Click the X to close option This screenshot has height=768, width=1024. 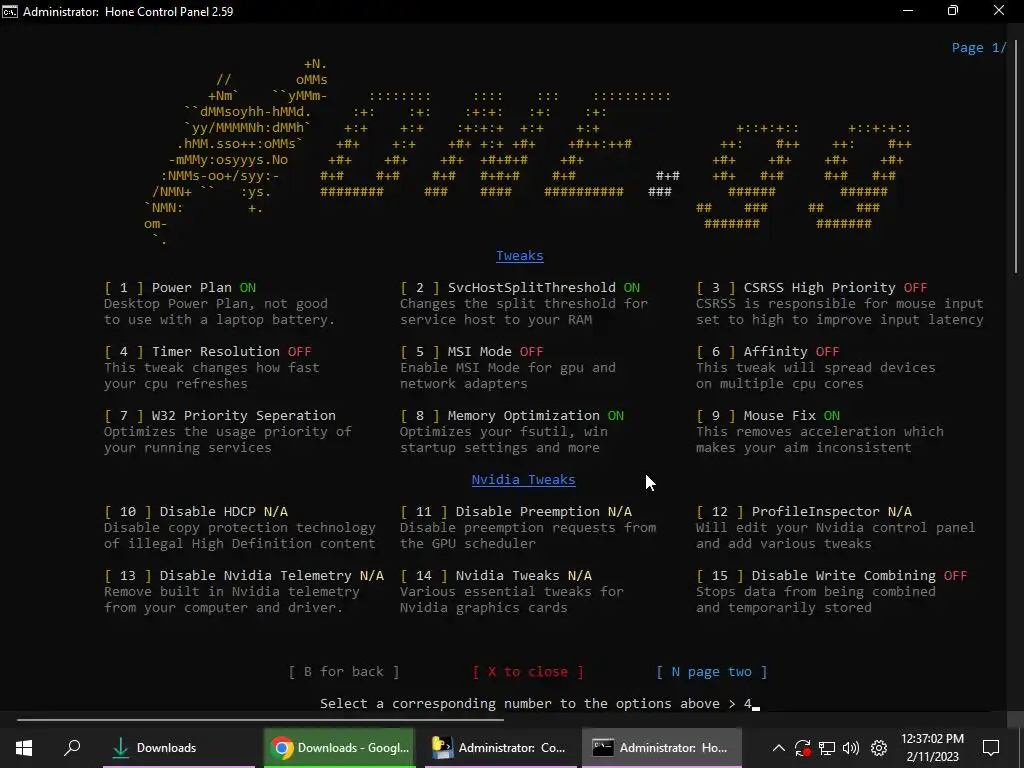pos(528,671)
